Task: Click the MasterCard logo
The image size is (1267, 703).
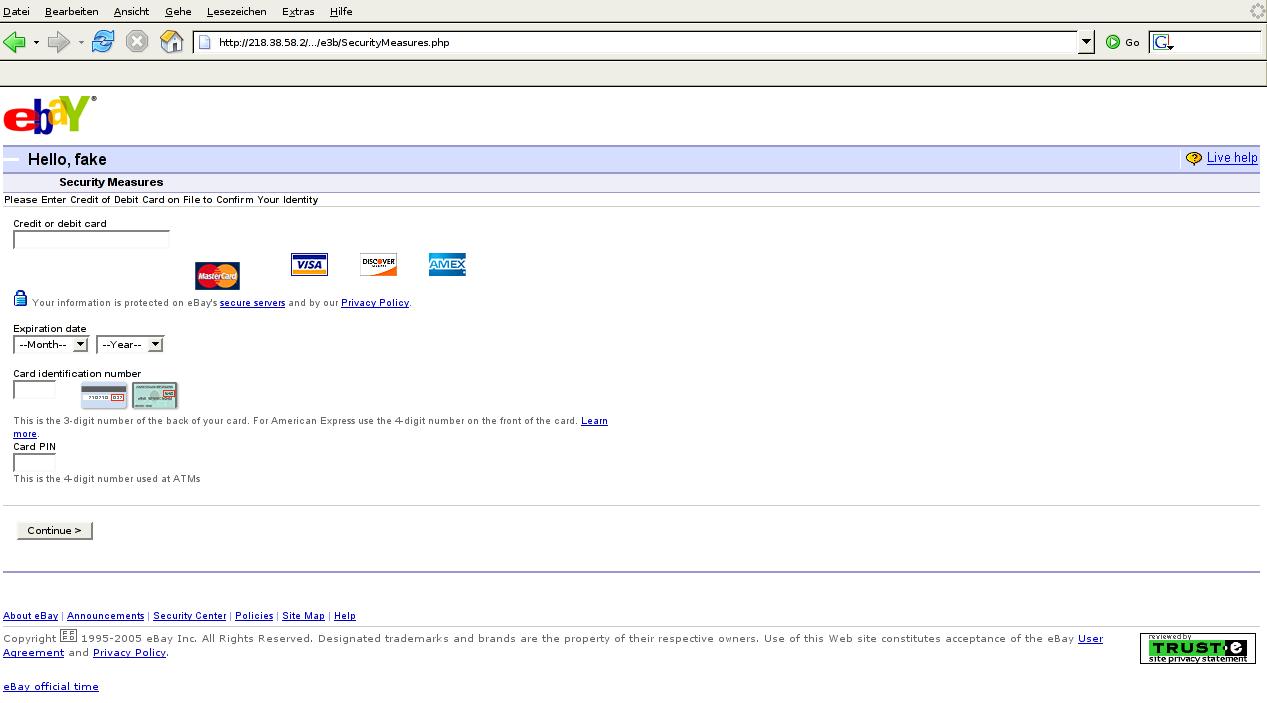Action: [x=217, y=275]
